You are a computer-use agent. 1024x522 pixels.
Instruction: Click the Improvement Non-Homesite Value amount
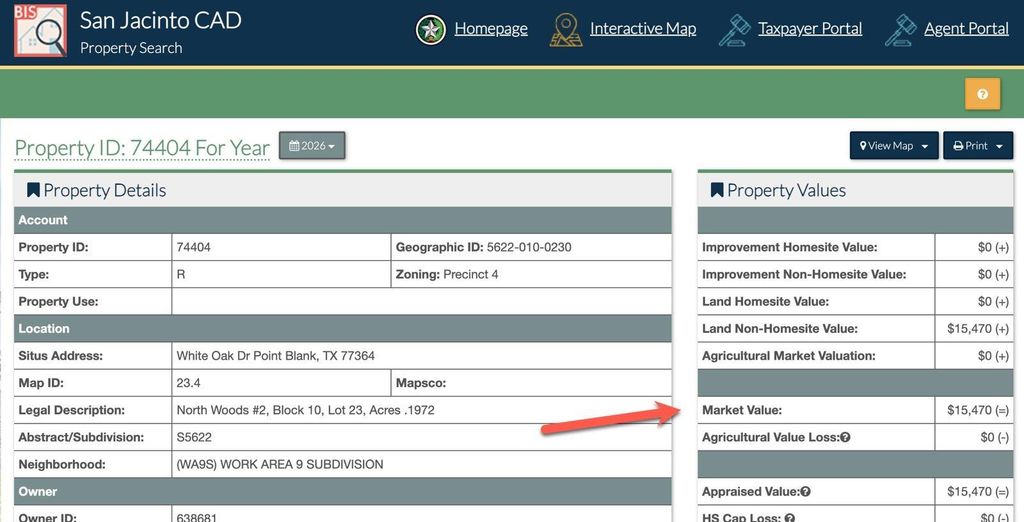[x=993, y=274]
